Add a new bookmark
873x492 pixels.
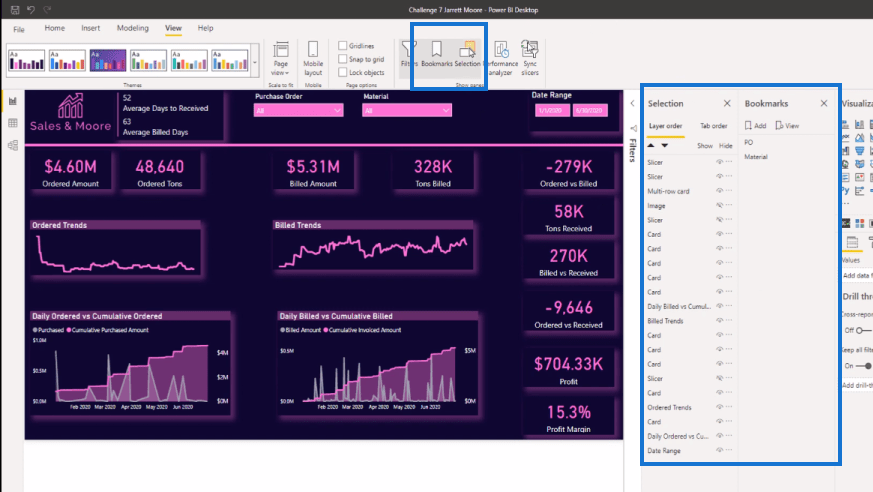[756, 126]
